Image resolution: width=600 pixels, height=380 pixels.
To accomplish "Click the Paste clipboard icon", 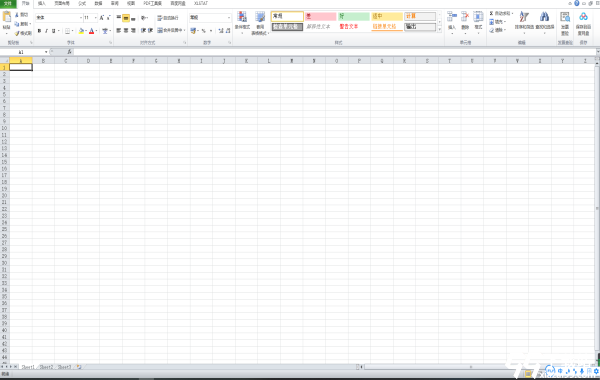I will (x=7, y=17).
